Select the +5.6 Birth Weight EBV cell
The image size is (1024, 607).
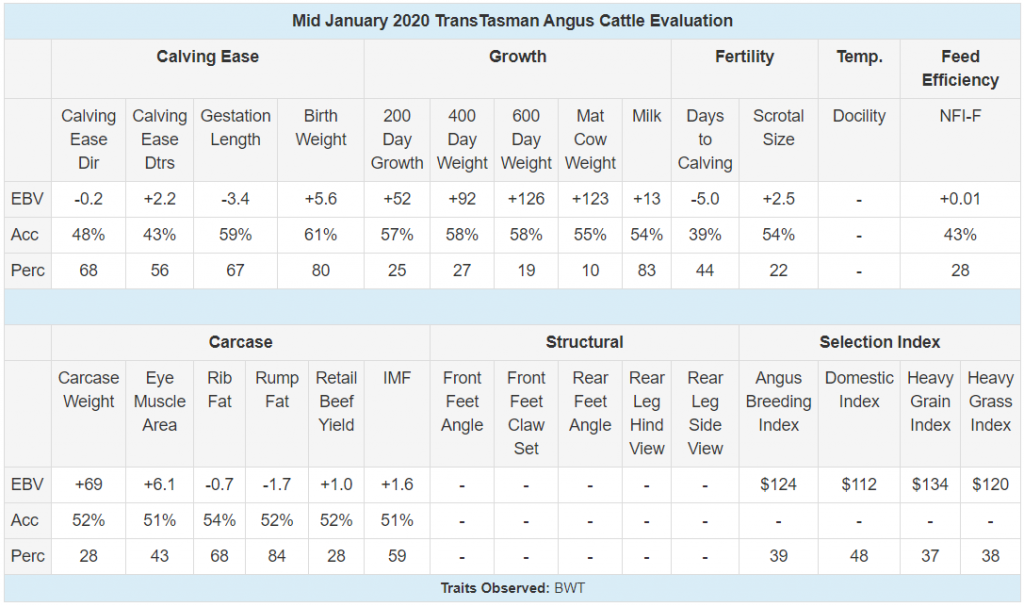click(321, 199)
